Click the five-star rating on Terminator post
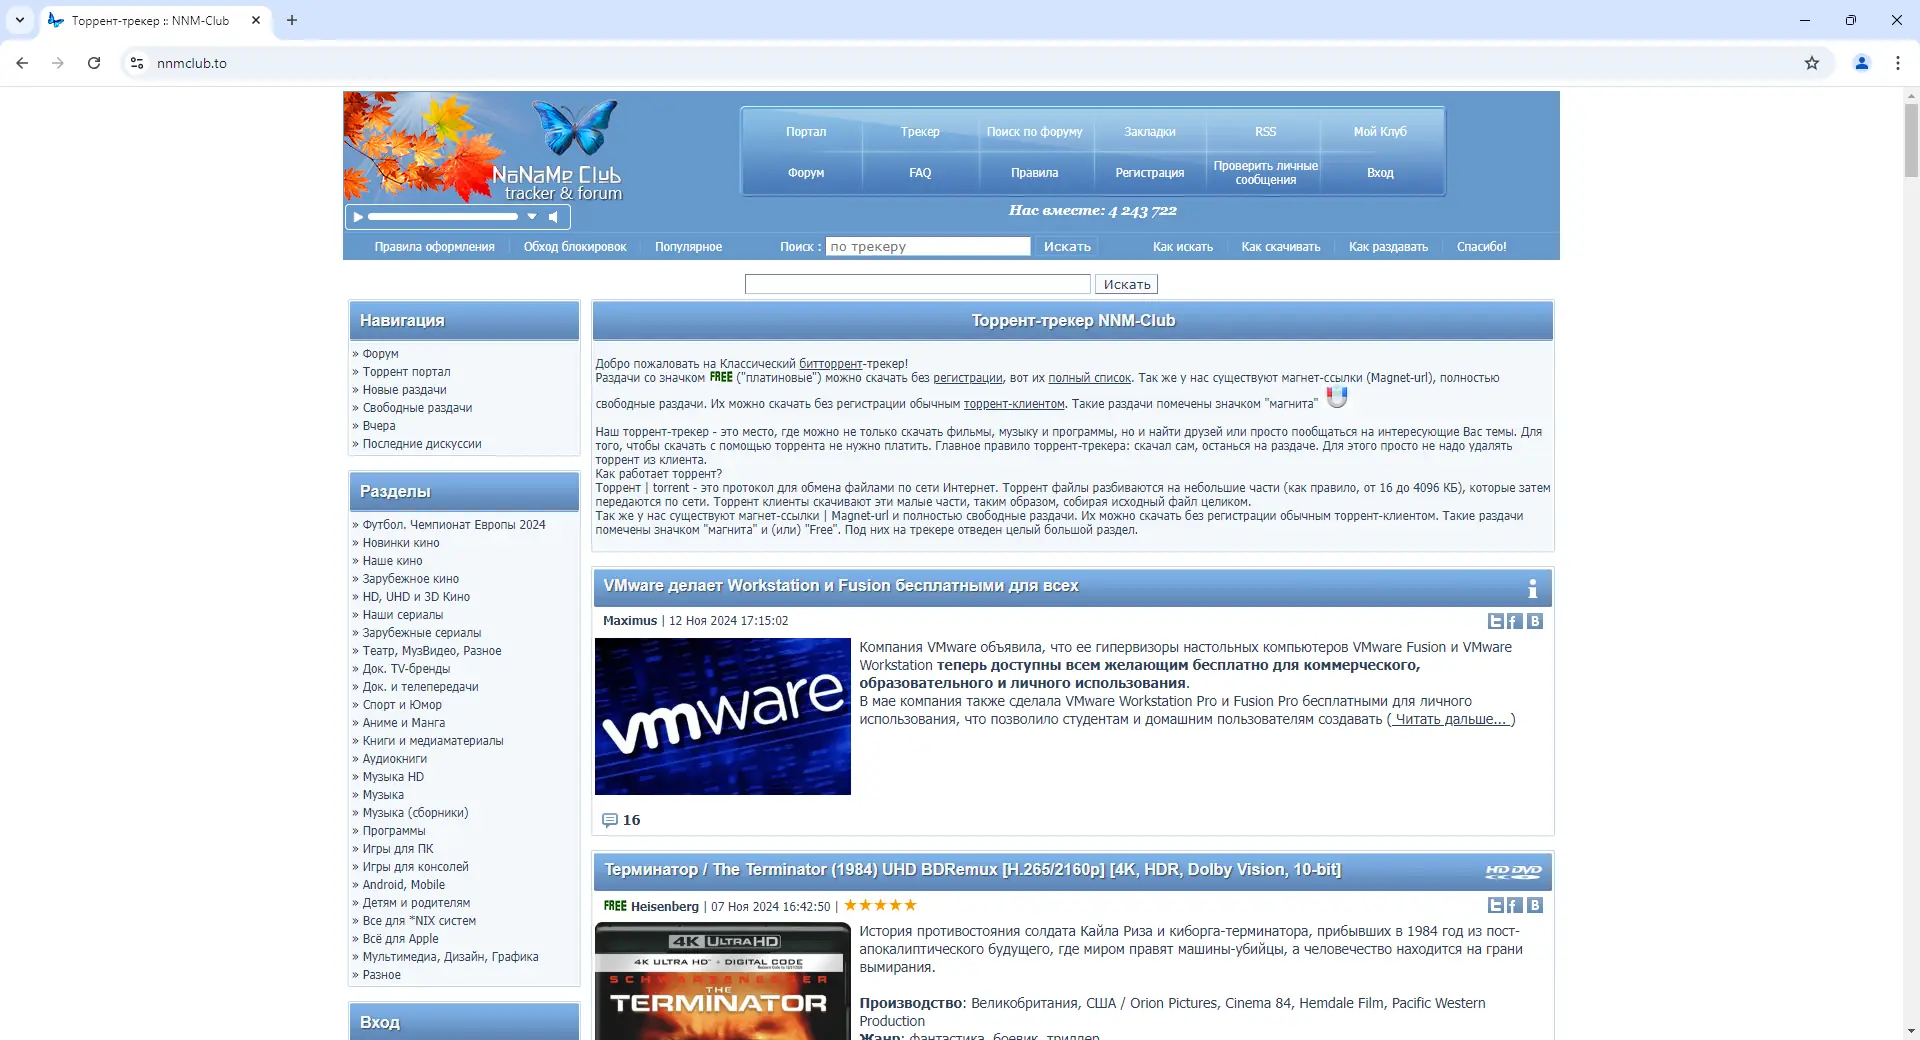The image size is (1920, 1040). coord(880,905)
